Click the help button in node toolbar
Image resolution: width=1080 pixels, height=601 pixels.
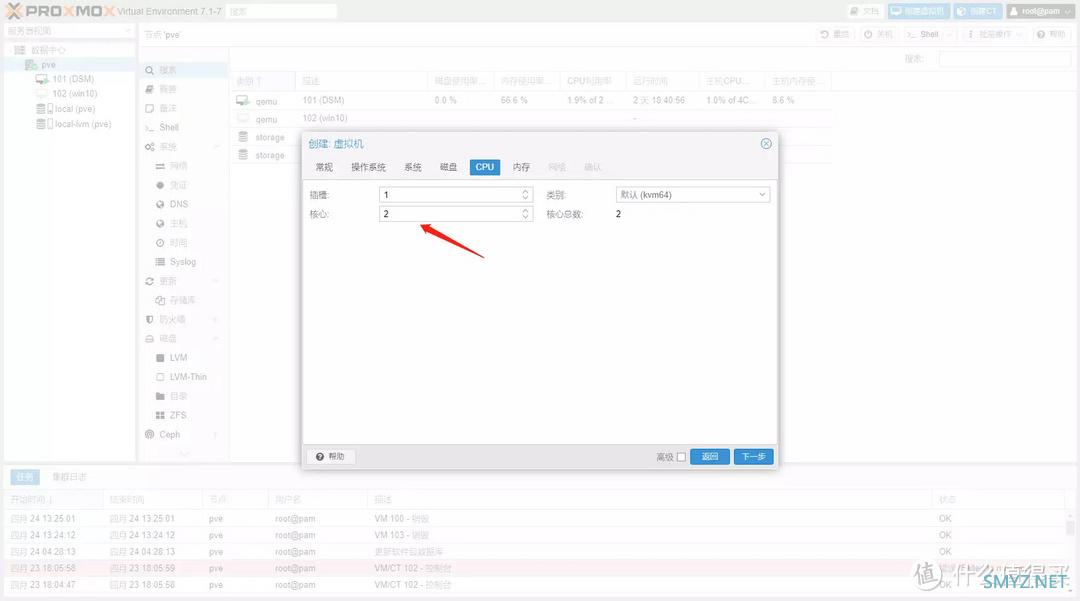tap(1052, 34)
